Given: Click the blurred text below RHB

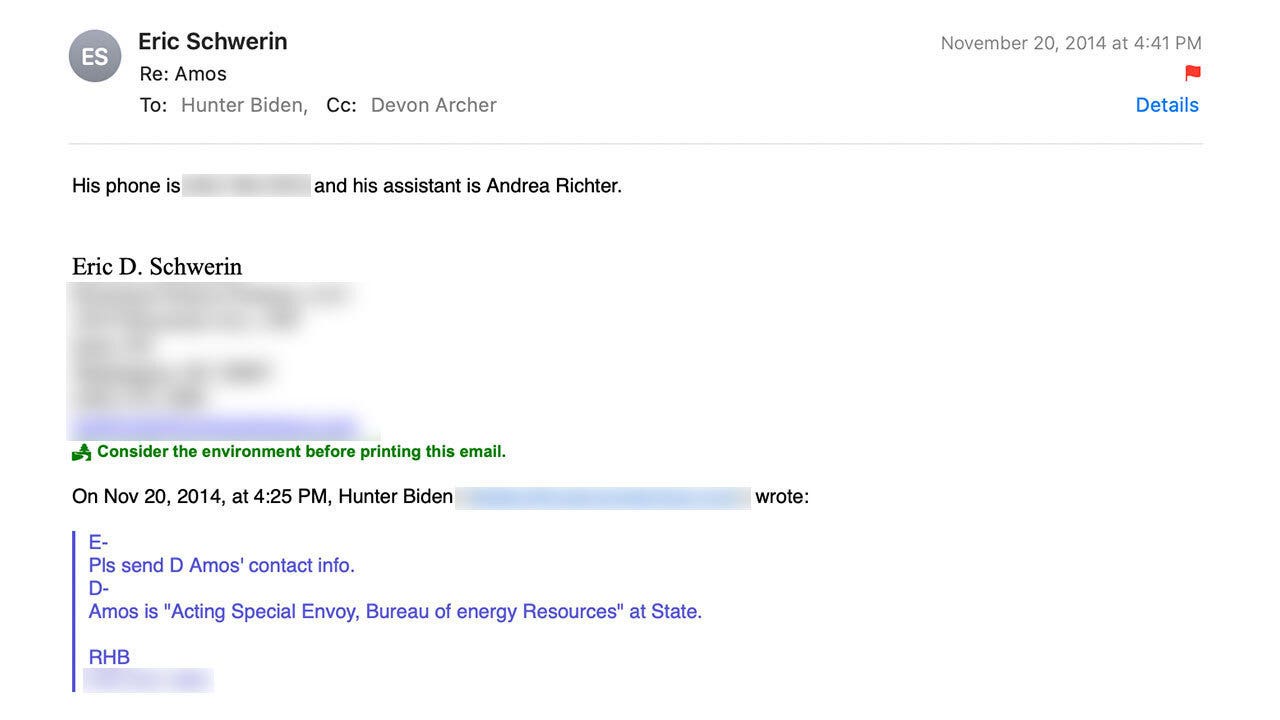Looking at the screenshot, I should click(148, 681).
